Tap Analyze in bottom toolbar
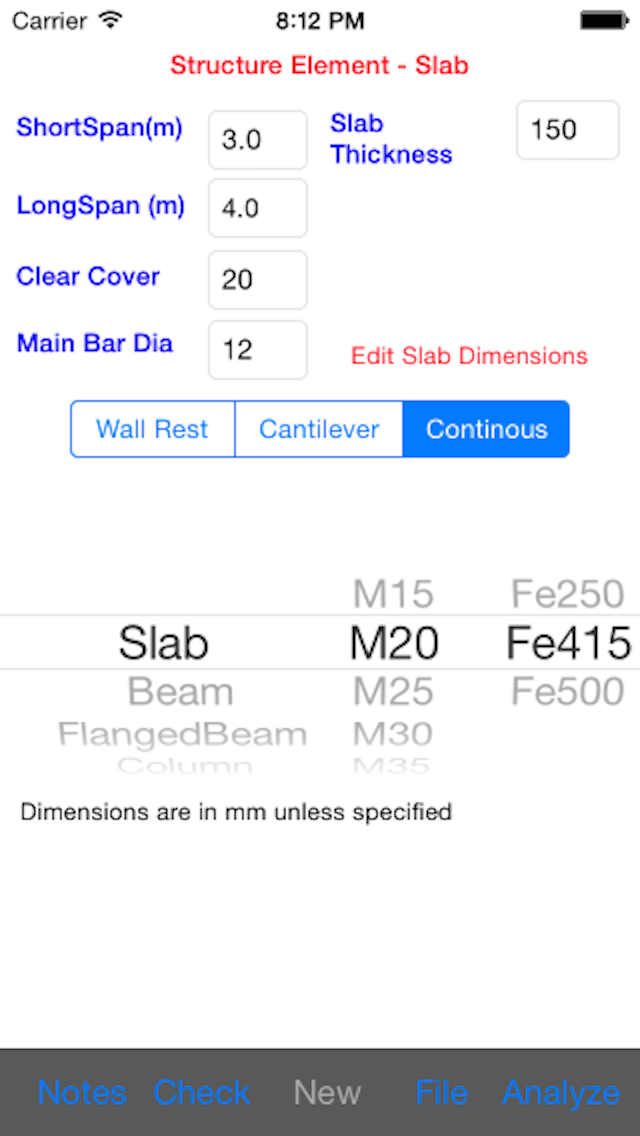This screenshot has height=1136, width=640. (560, 1092)
